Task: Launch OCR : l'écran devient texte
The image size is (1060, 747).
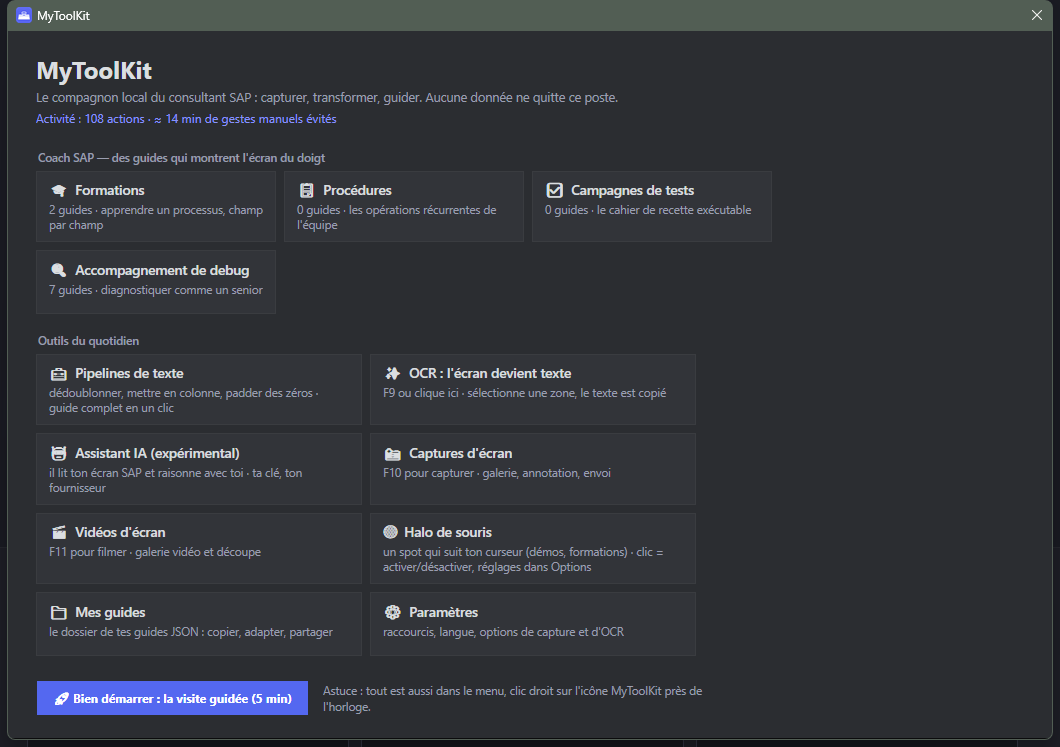Action: 490,374
